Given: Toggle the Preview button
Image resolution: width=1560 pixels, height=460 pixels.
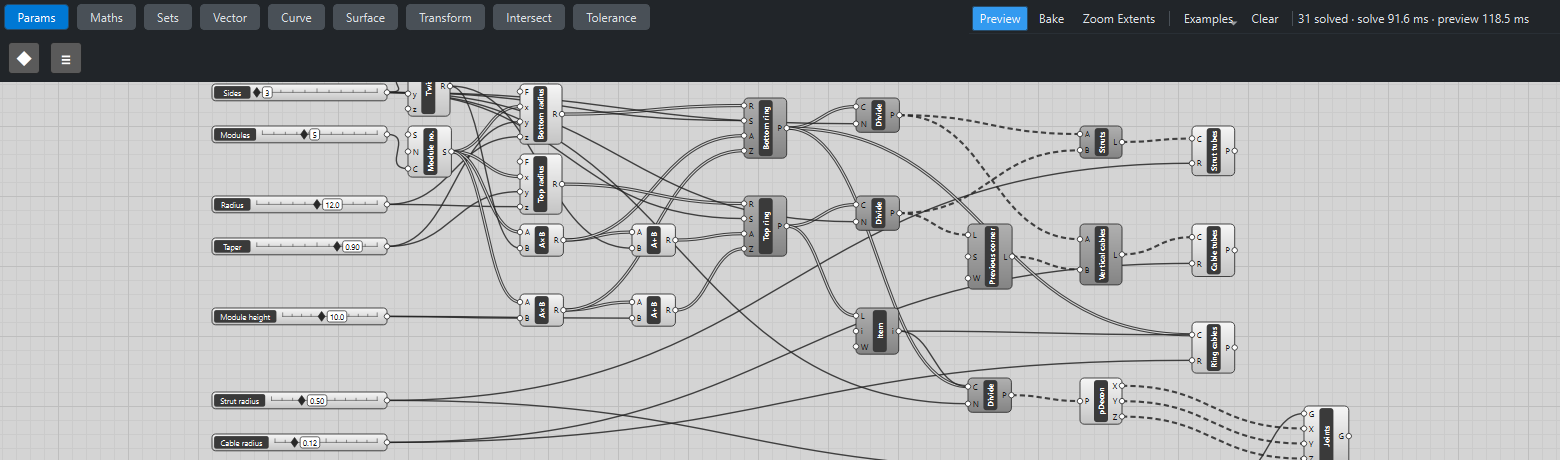Looking at the screenshot, I should pos(1000,19).
